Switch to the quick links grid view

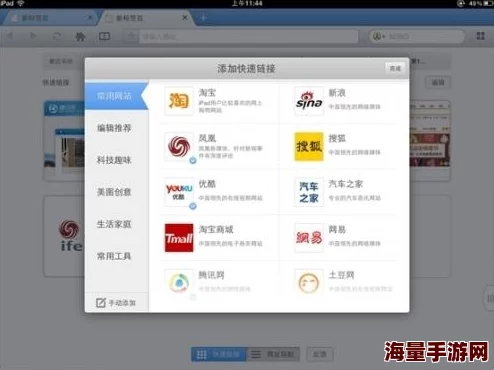(x=219, y=354)
